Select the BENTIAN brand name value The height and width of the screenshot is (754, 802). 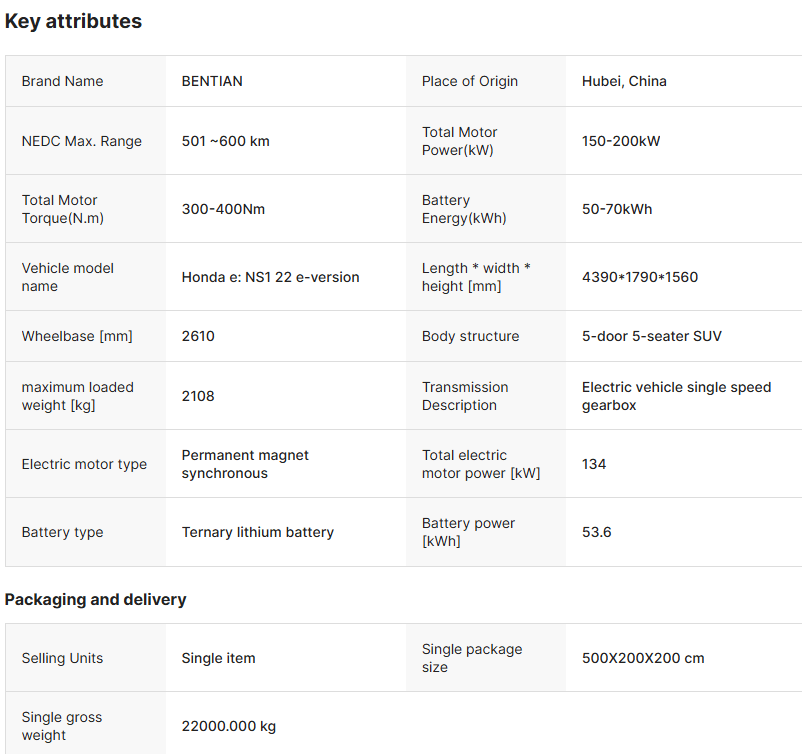pyautogui.click(x=212, y=81)
